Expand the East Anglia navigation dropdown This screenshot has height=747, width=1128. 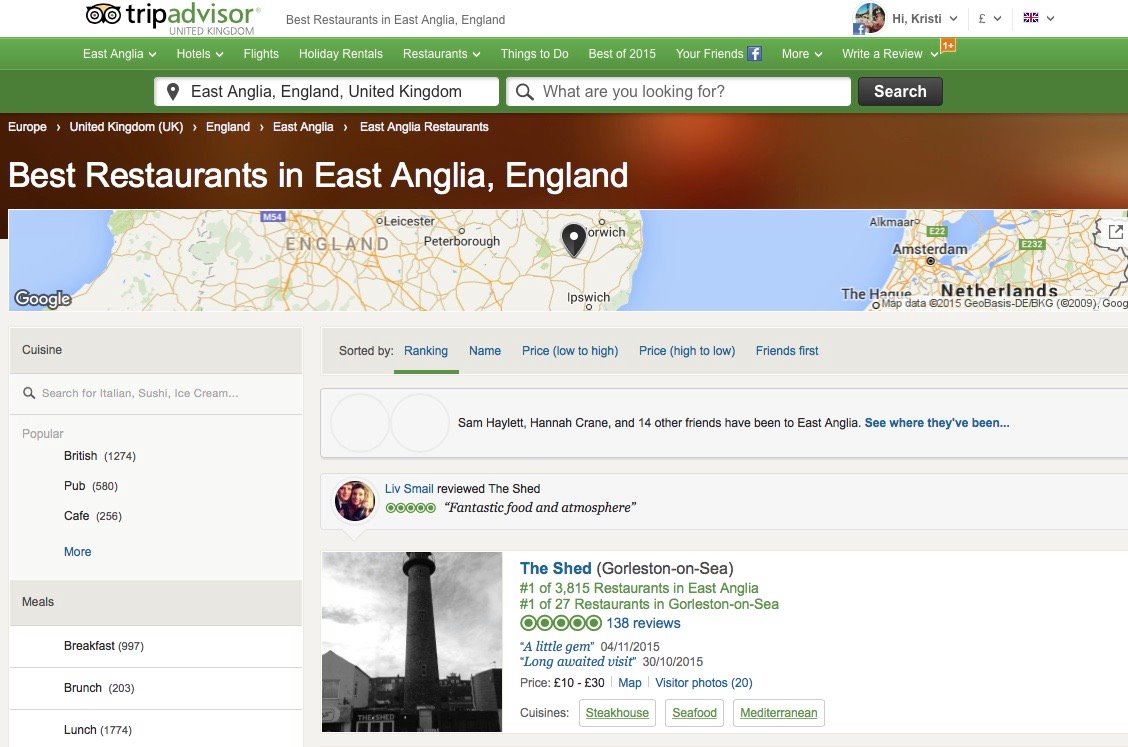click(x=119, y=54)
